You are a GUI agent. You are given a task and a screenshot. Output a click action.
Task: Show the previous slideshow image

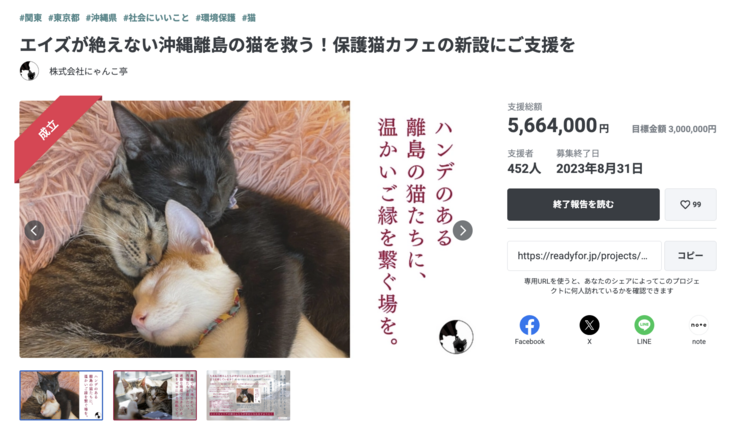click(34, 230)
